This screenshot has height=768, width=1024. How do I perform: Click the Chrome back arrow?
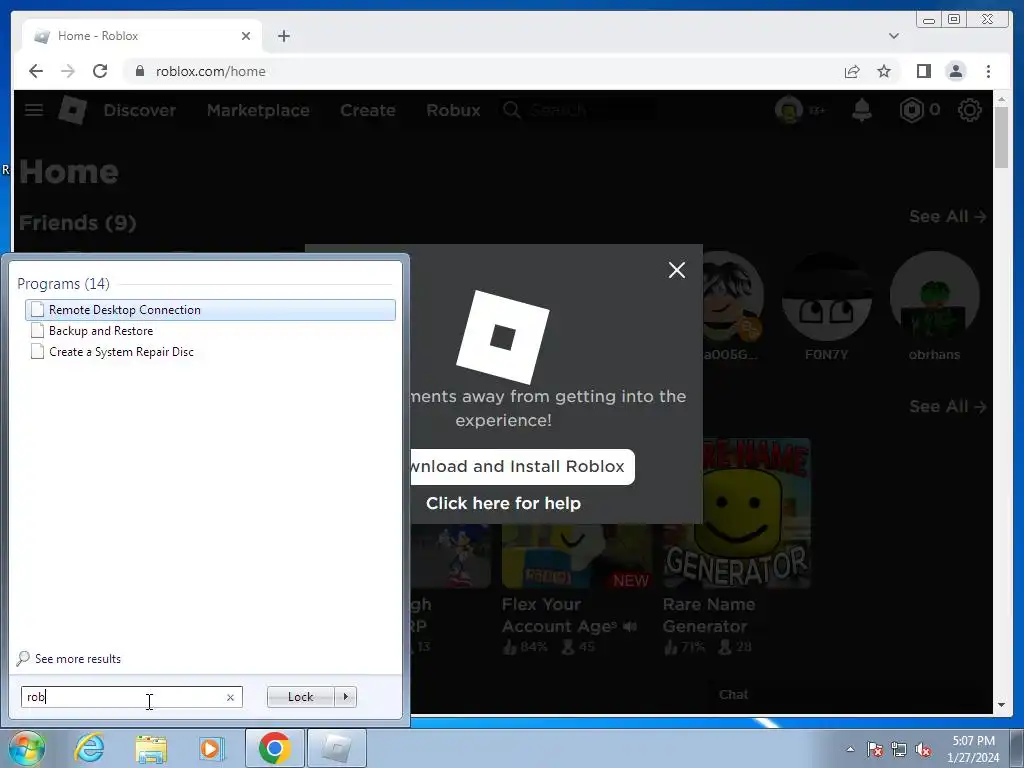click(x=36, y=71)
